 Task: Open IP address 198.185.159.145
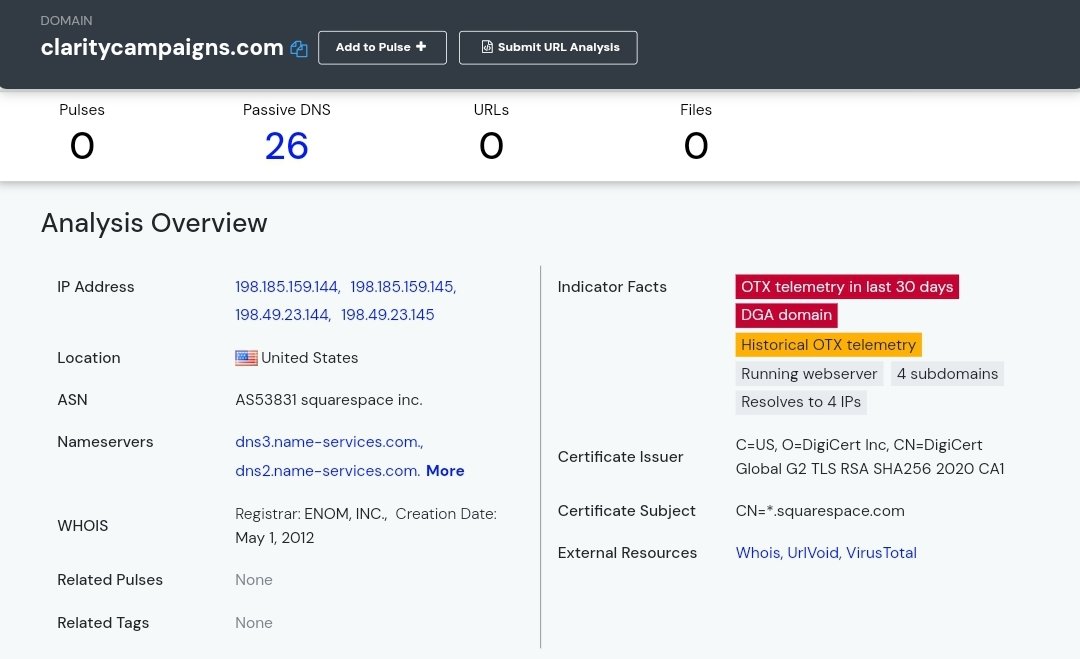pos(403,287)
